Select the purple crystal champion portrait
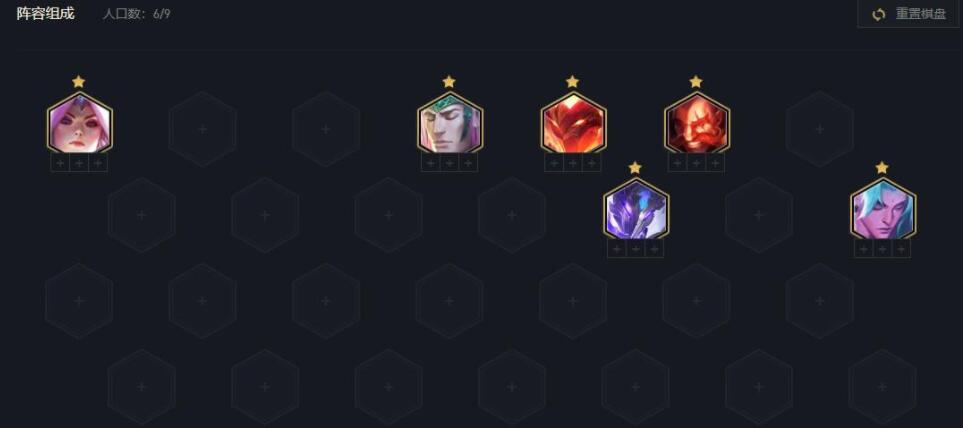Screen dimensions: 963x428 [636, 209]
